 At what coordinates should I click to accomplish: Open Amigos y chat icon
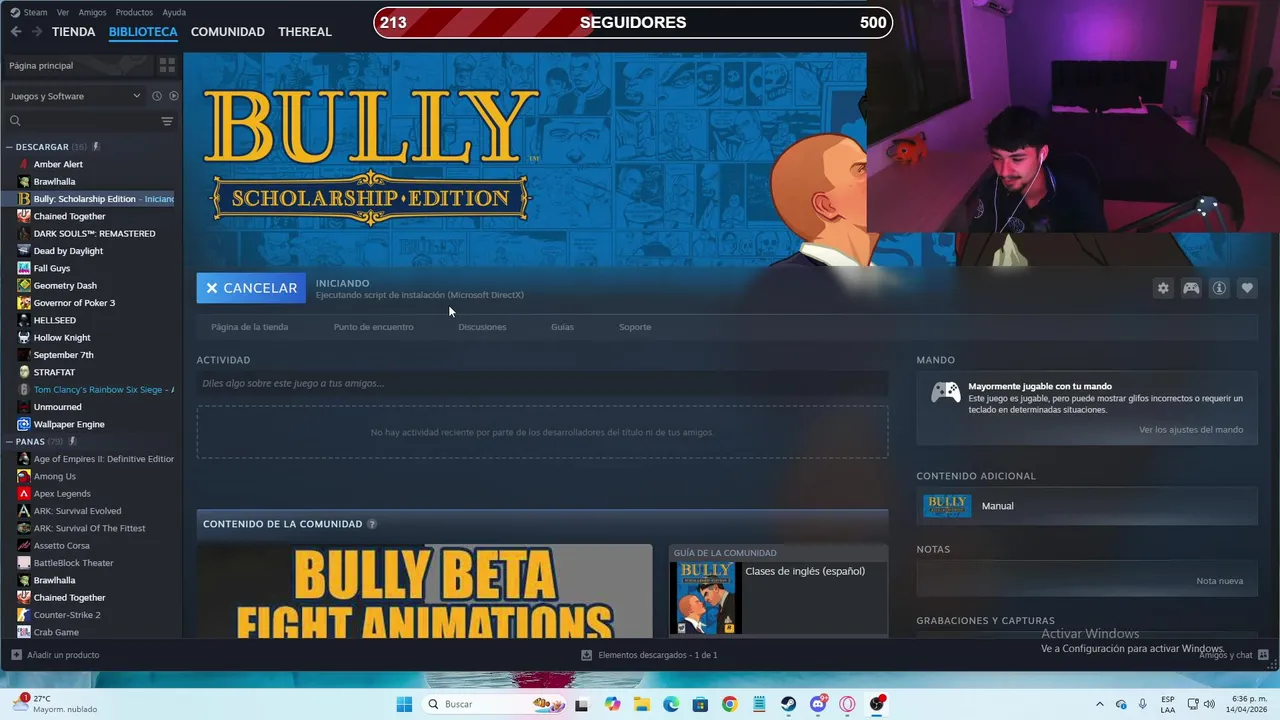click(1264, 656)
